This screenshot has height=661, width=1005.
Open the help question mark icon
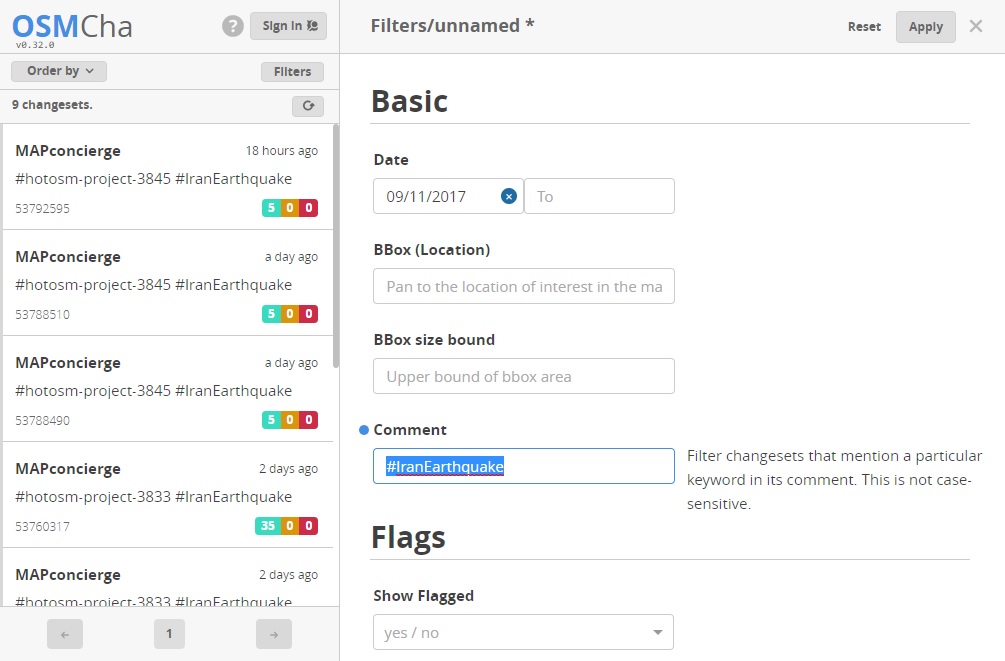tap(233, 26)
